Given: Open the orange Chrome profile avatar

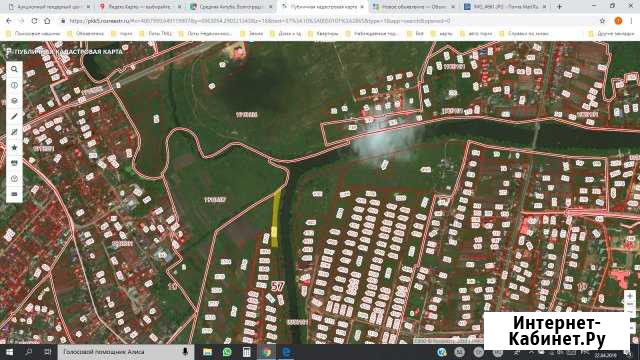Looking at the screenshot, I should (x=618, y=21).
